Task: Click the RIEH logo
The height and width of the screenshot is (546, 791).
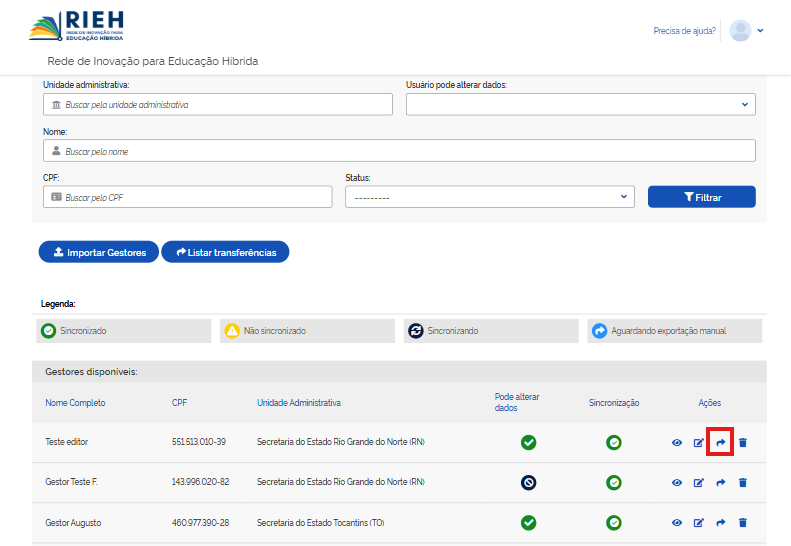Action: pos(76,26)
